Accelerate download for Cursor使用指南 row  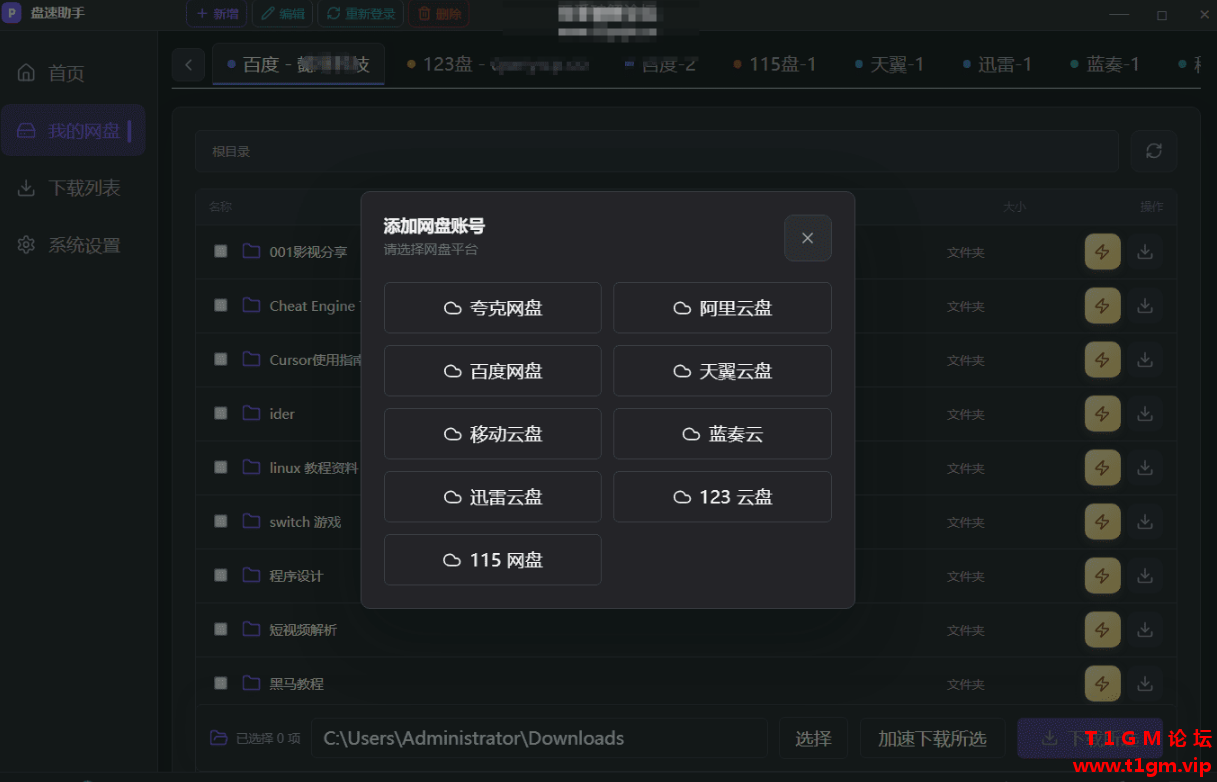(1103, 360)
